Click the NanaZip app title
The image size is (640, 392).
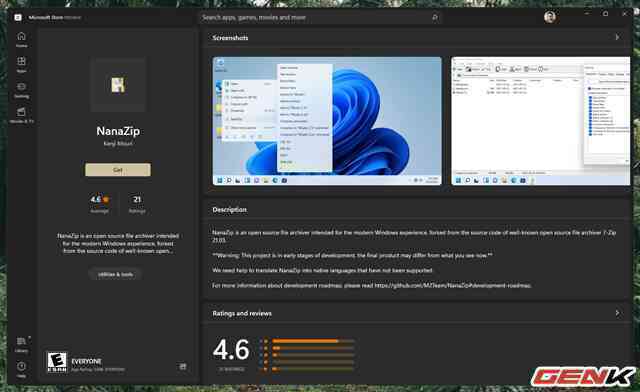(118, 131)
